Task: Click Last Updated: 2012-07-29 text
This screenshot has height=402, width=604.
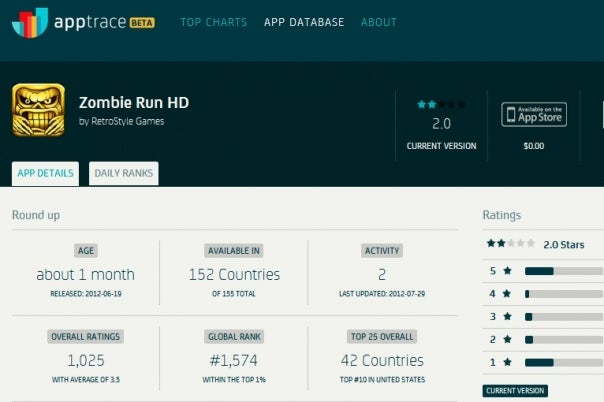Action: pos(382,294)
